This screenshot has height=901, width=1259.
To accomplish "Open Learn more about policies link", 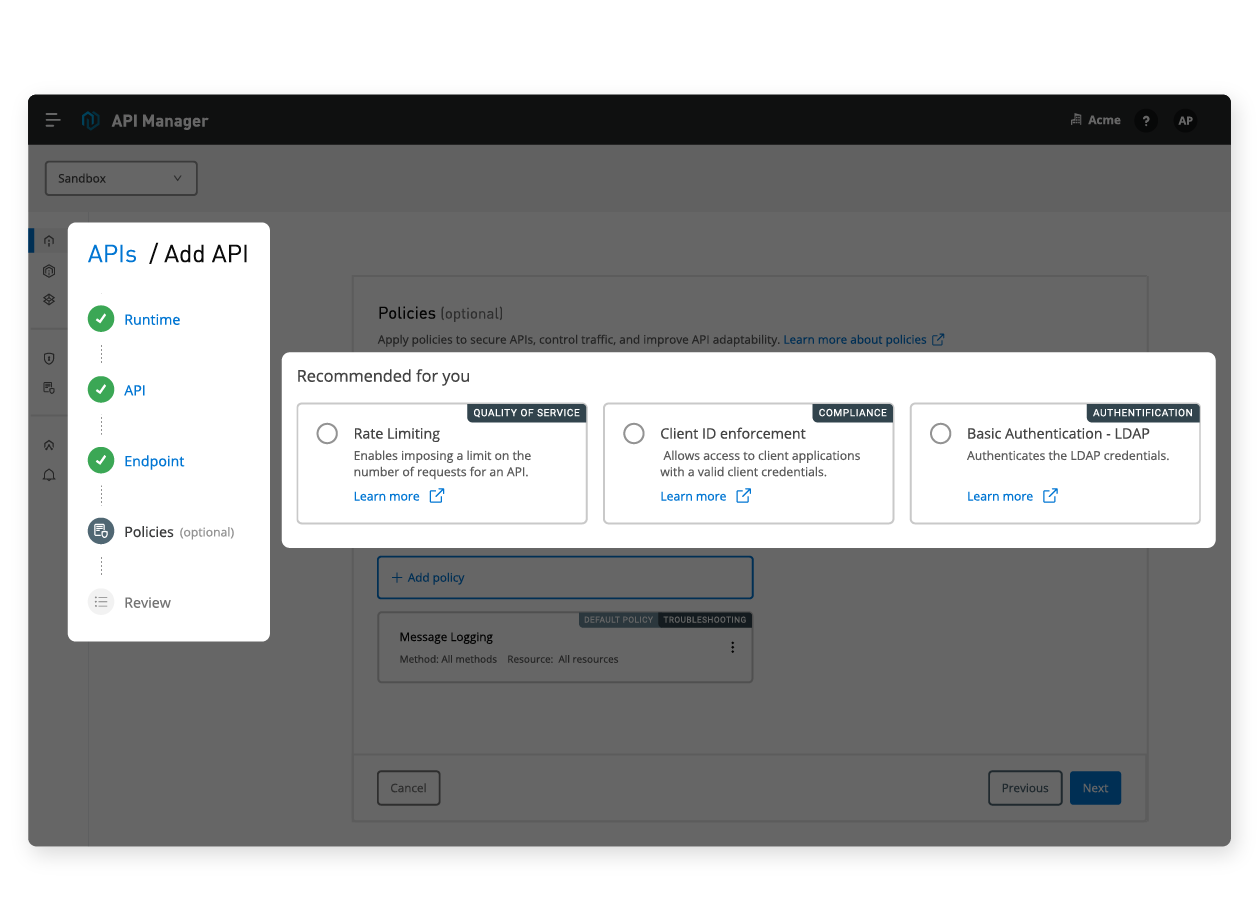I will (x=855, y=340).
